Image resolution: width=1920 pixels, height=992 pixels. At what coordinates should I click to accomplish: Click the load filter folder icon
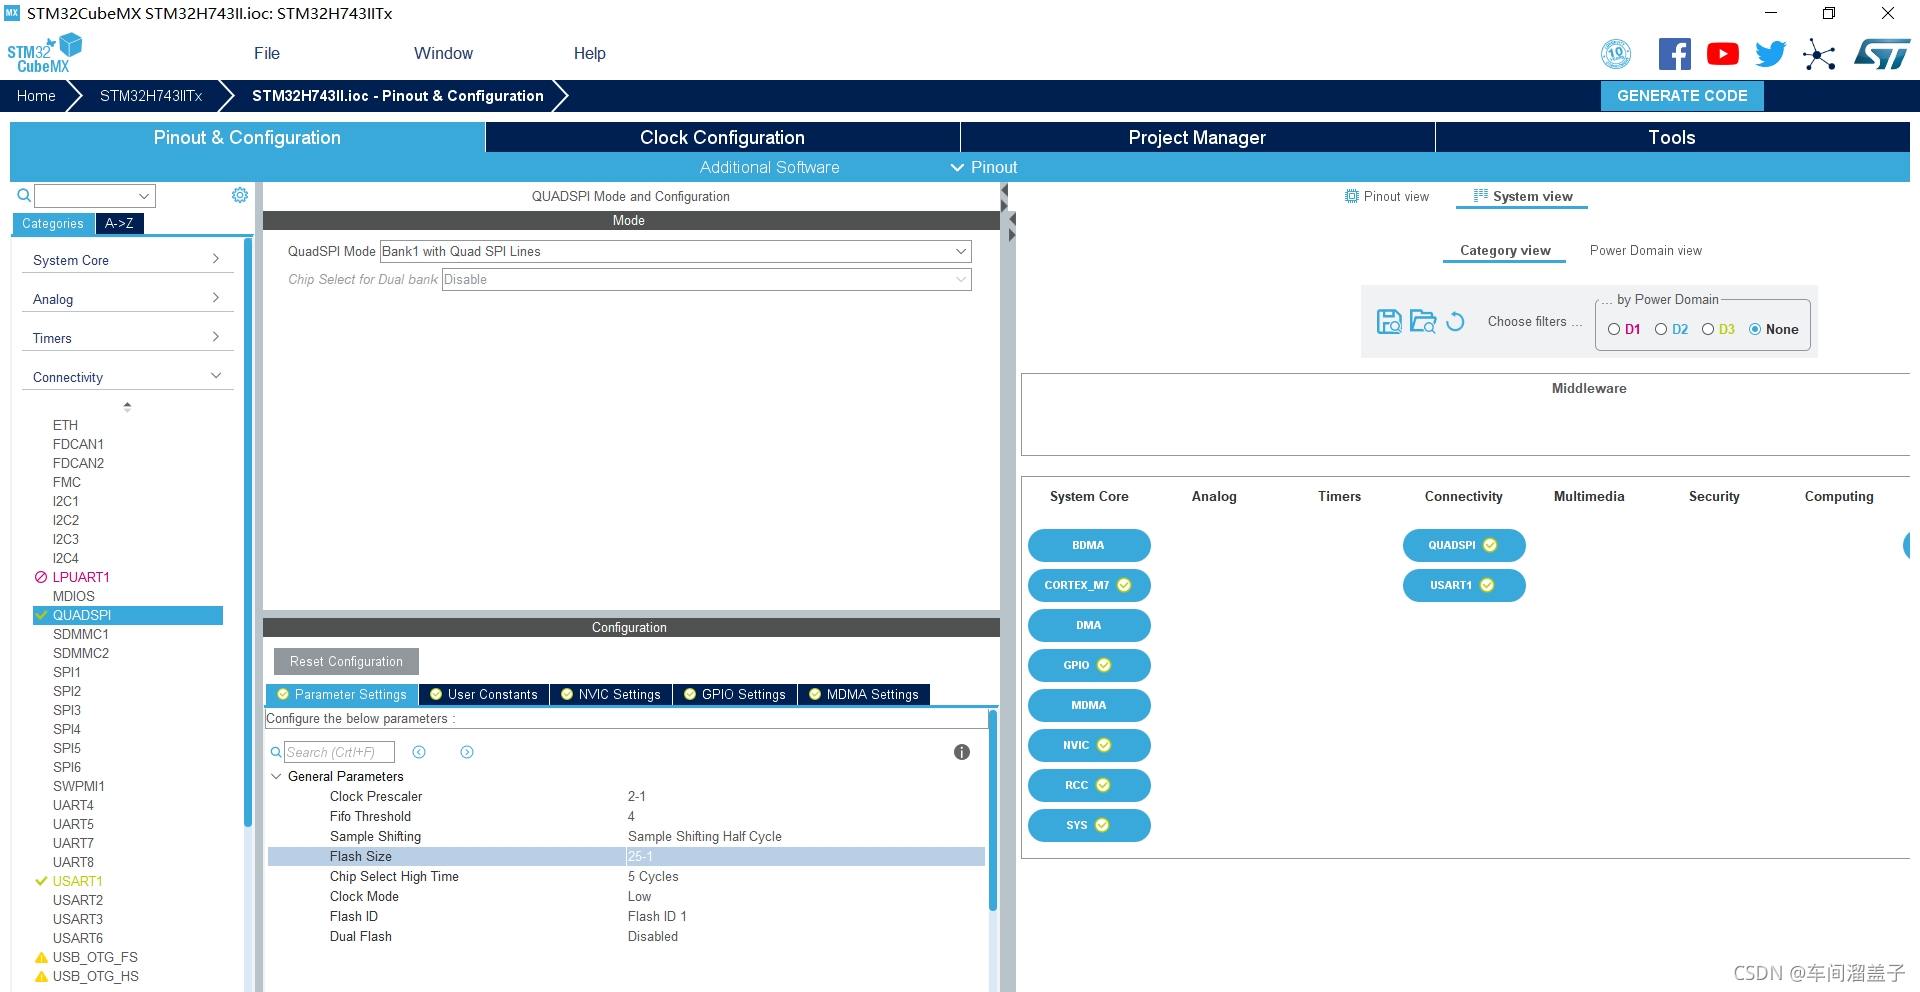tap(1423, 321)
